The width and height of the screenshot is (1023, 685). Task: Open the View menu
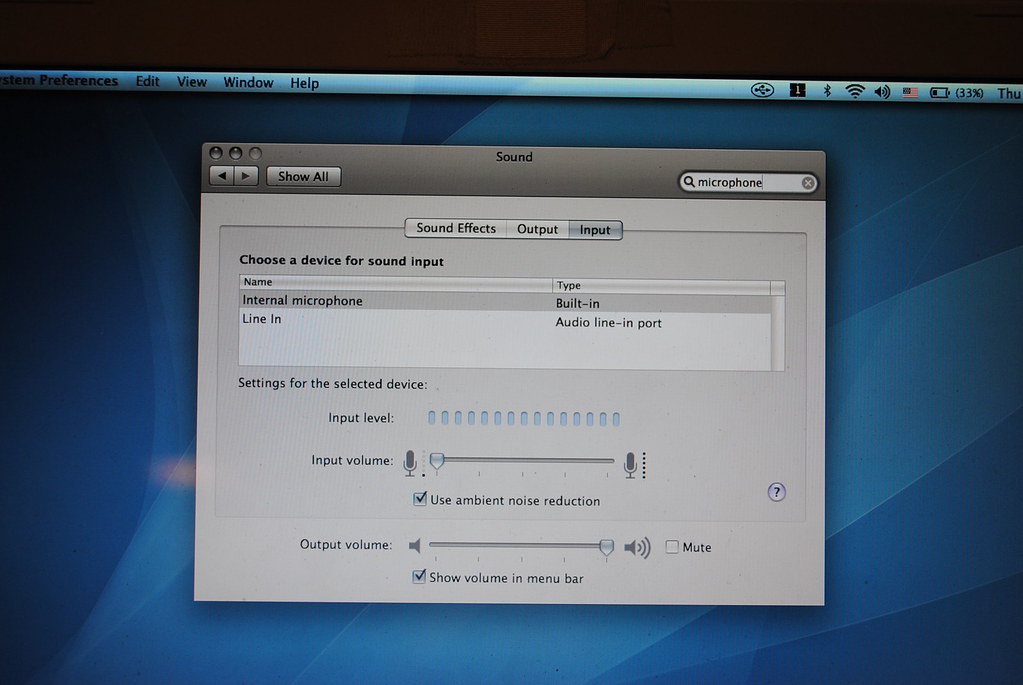point(191,82)
